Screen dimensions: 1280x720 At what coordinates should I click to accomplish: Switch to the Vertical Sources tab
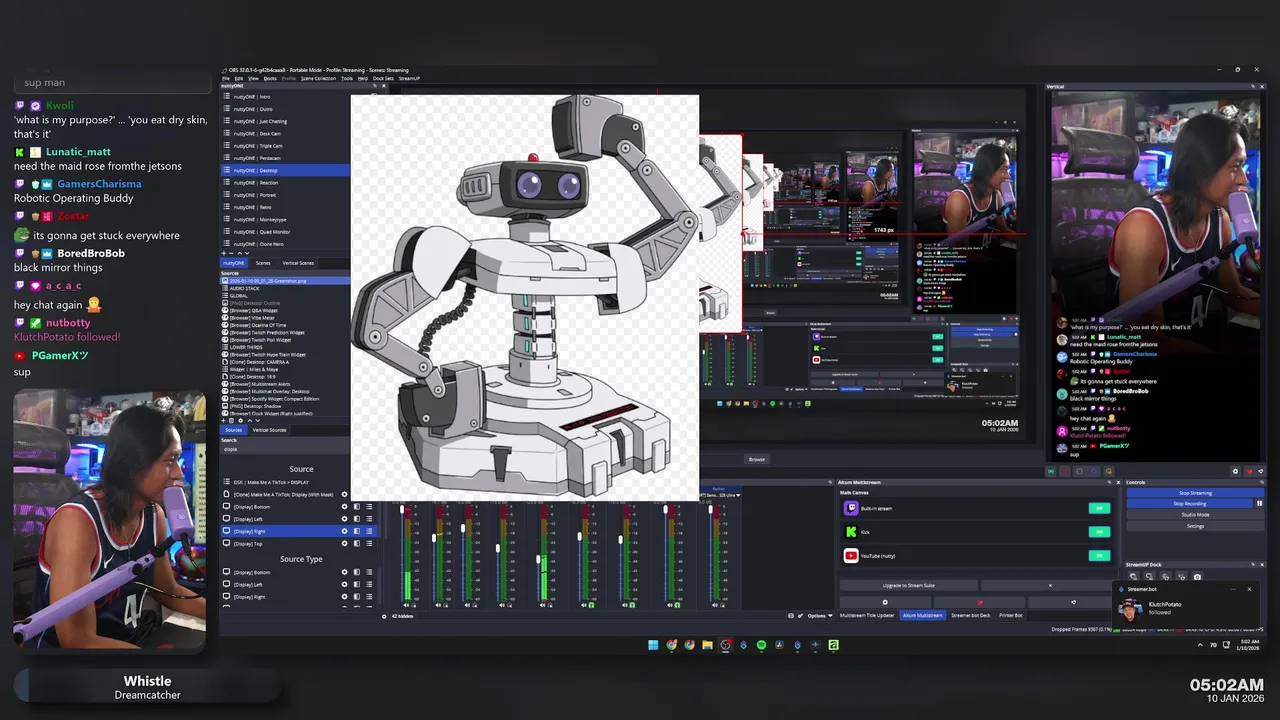coord(269,430)
